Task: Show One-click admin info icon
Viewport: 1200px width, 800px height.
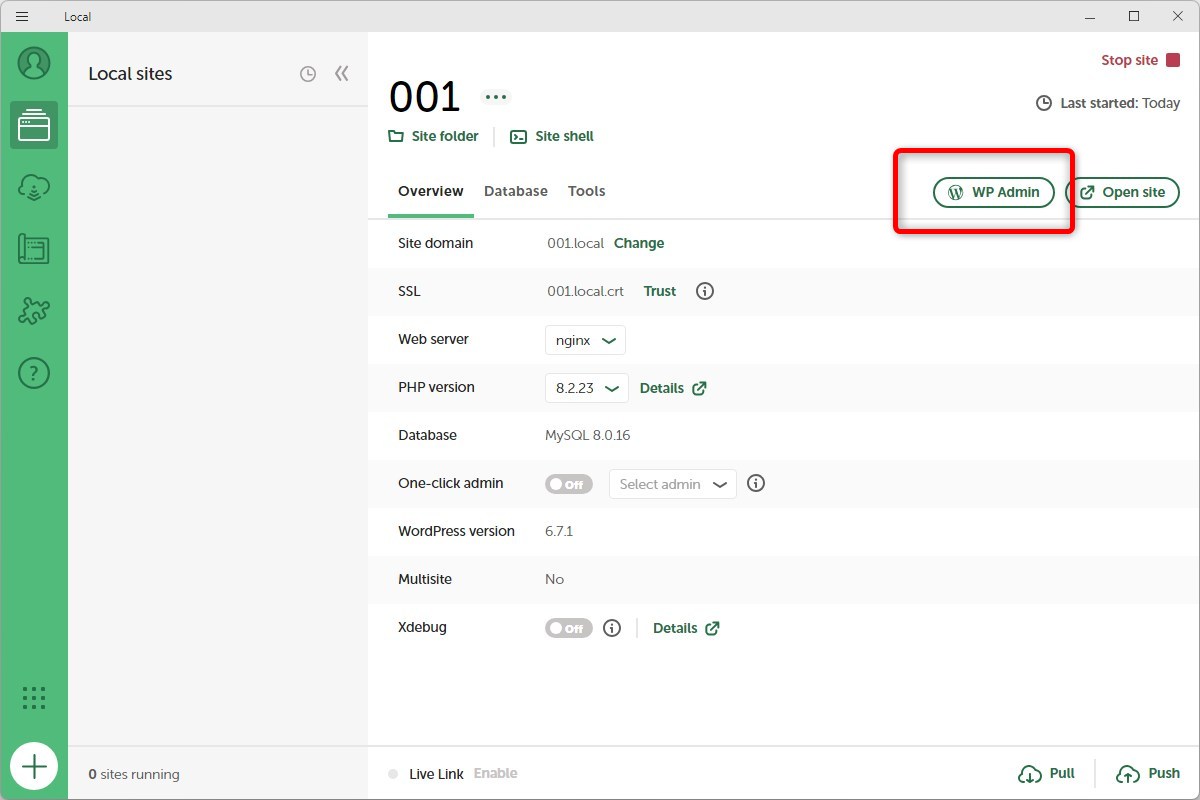Action: (x=757, y=483)
